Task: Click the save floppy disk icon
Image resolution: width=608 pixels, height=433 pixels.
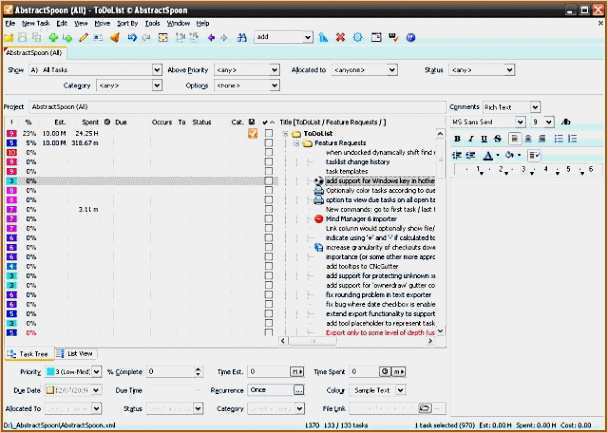Action: [x=22, y=37]
